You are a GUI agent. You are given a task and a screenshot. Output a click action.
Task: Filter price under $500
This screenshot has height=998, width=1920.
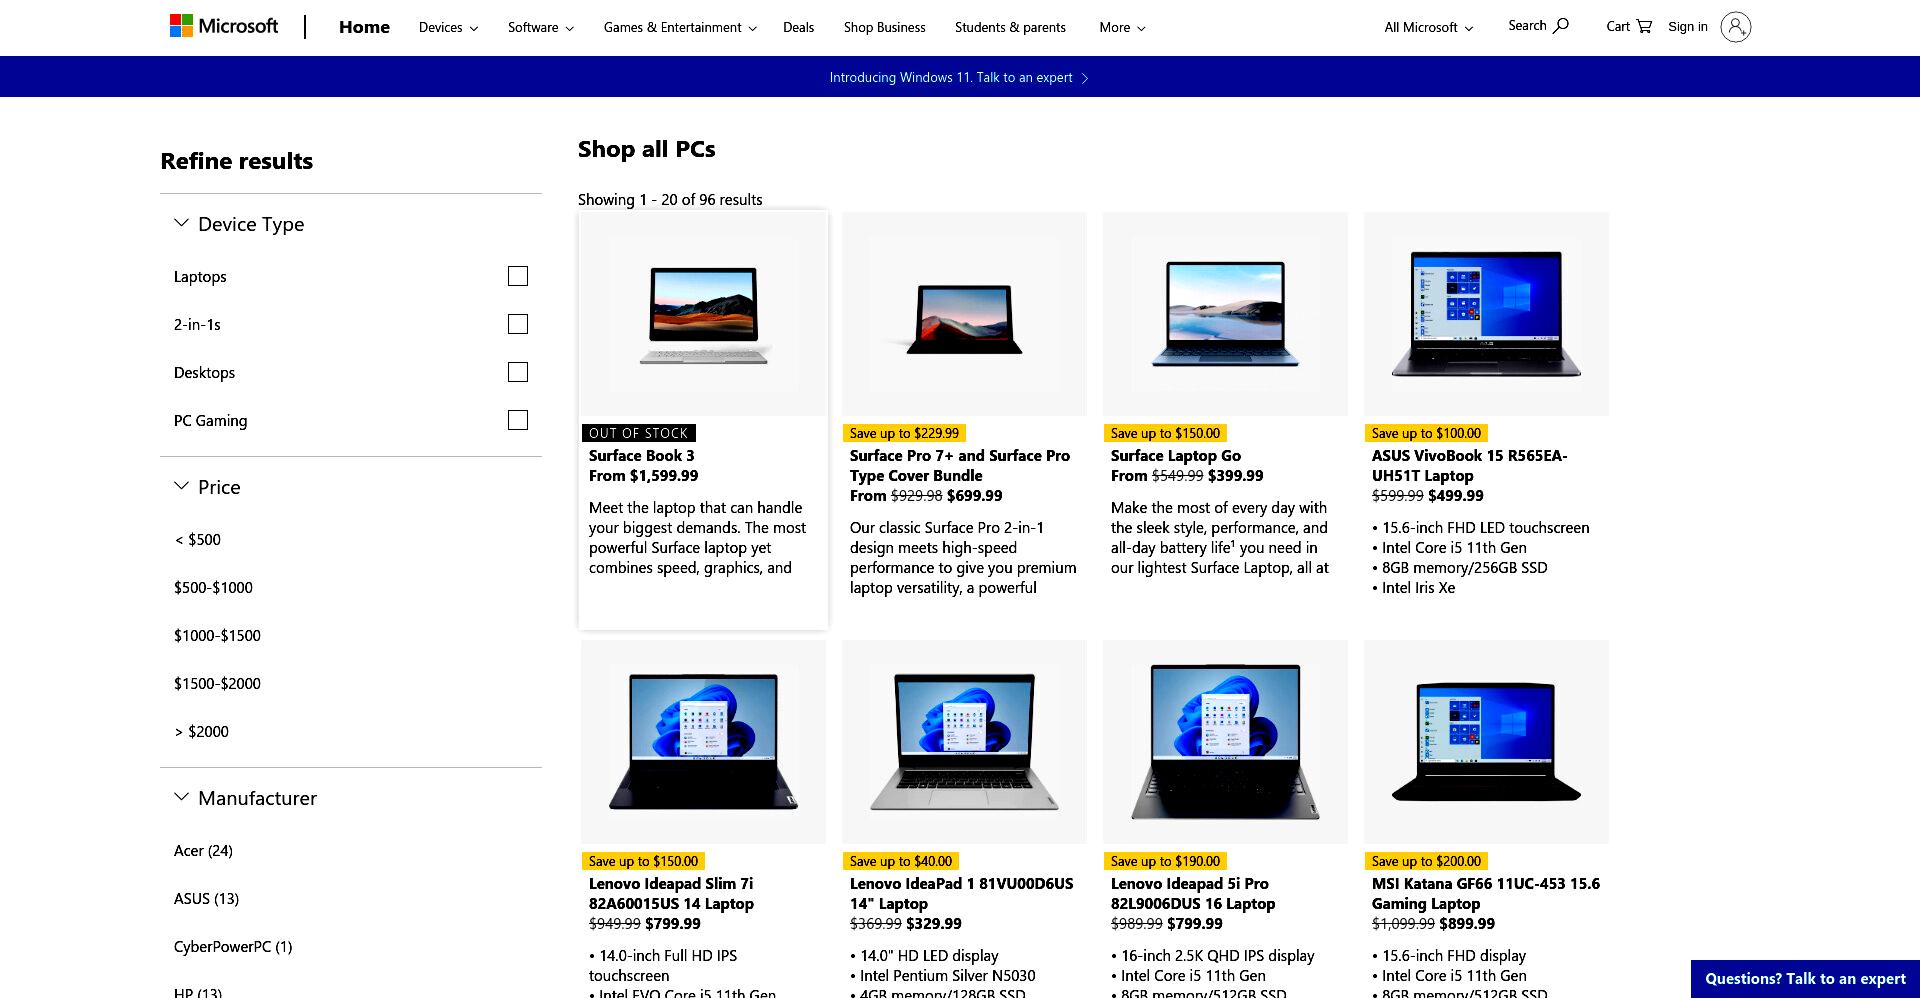(198, 539)
